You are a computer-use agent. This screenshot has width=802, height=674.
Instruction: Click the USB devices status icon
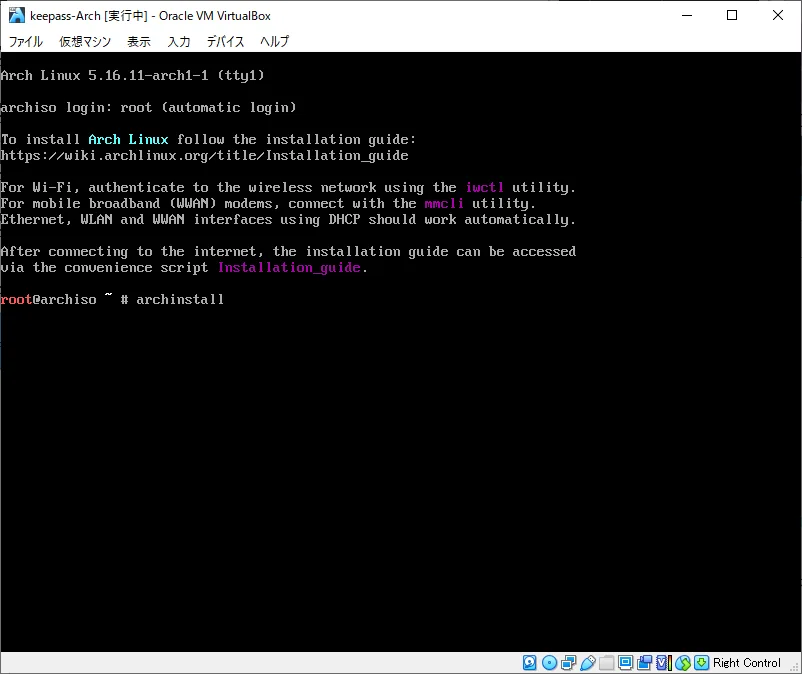pos(588,663)
